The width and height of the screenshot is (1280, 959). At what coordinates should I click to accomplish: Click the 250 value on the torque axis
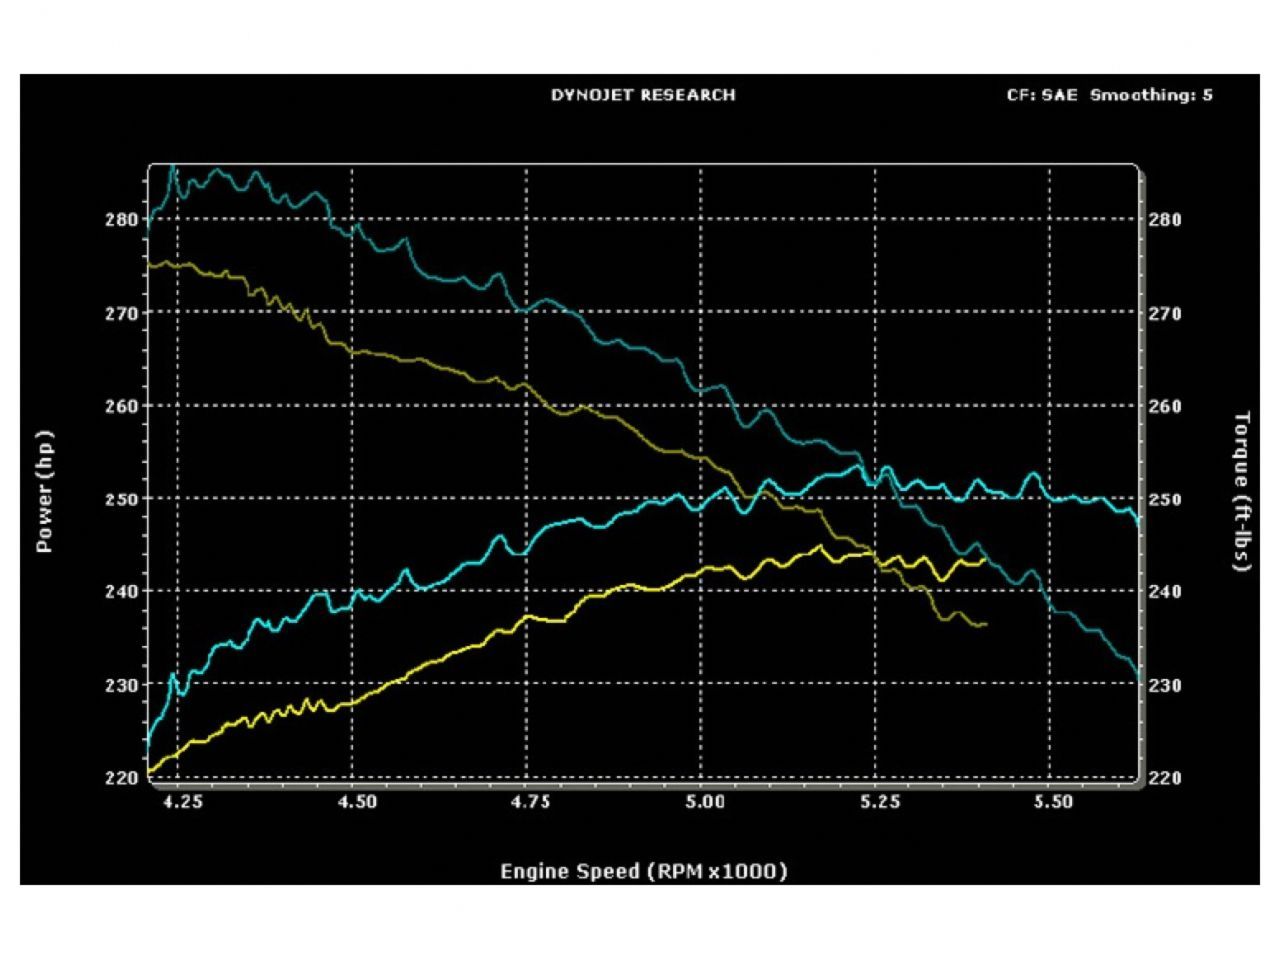click(x=1165, y=498)
